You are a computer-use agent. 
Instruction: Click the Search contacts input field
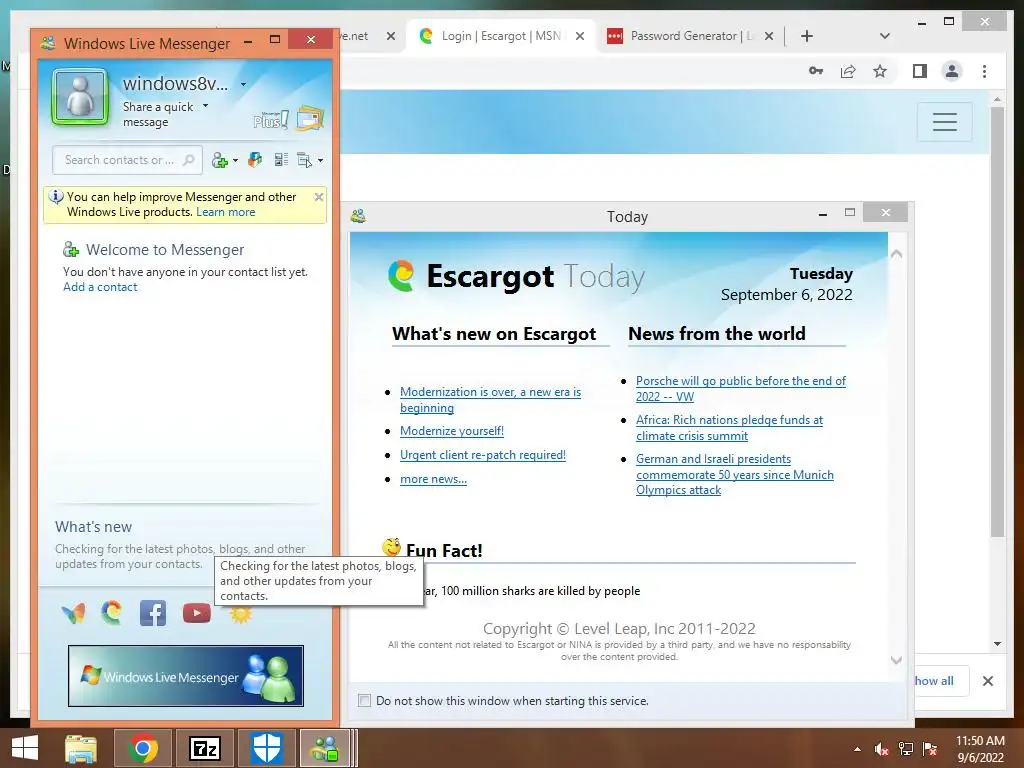point(127,160)
